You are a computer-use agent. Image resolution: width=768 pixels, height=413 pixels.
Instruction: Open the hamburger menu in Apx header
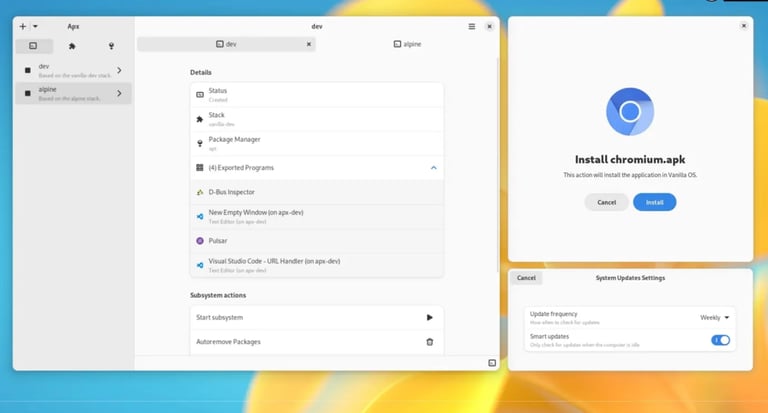tap(472, 26)
